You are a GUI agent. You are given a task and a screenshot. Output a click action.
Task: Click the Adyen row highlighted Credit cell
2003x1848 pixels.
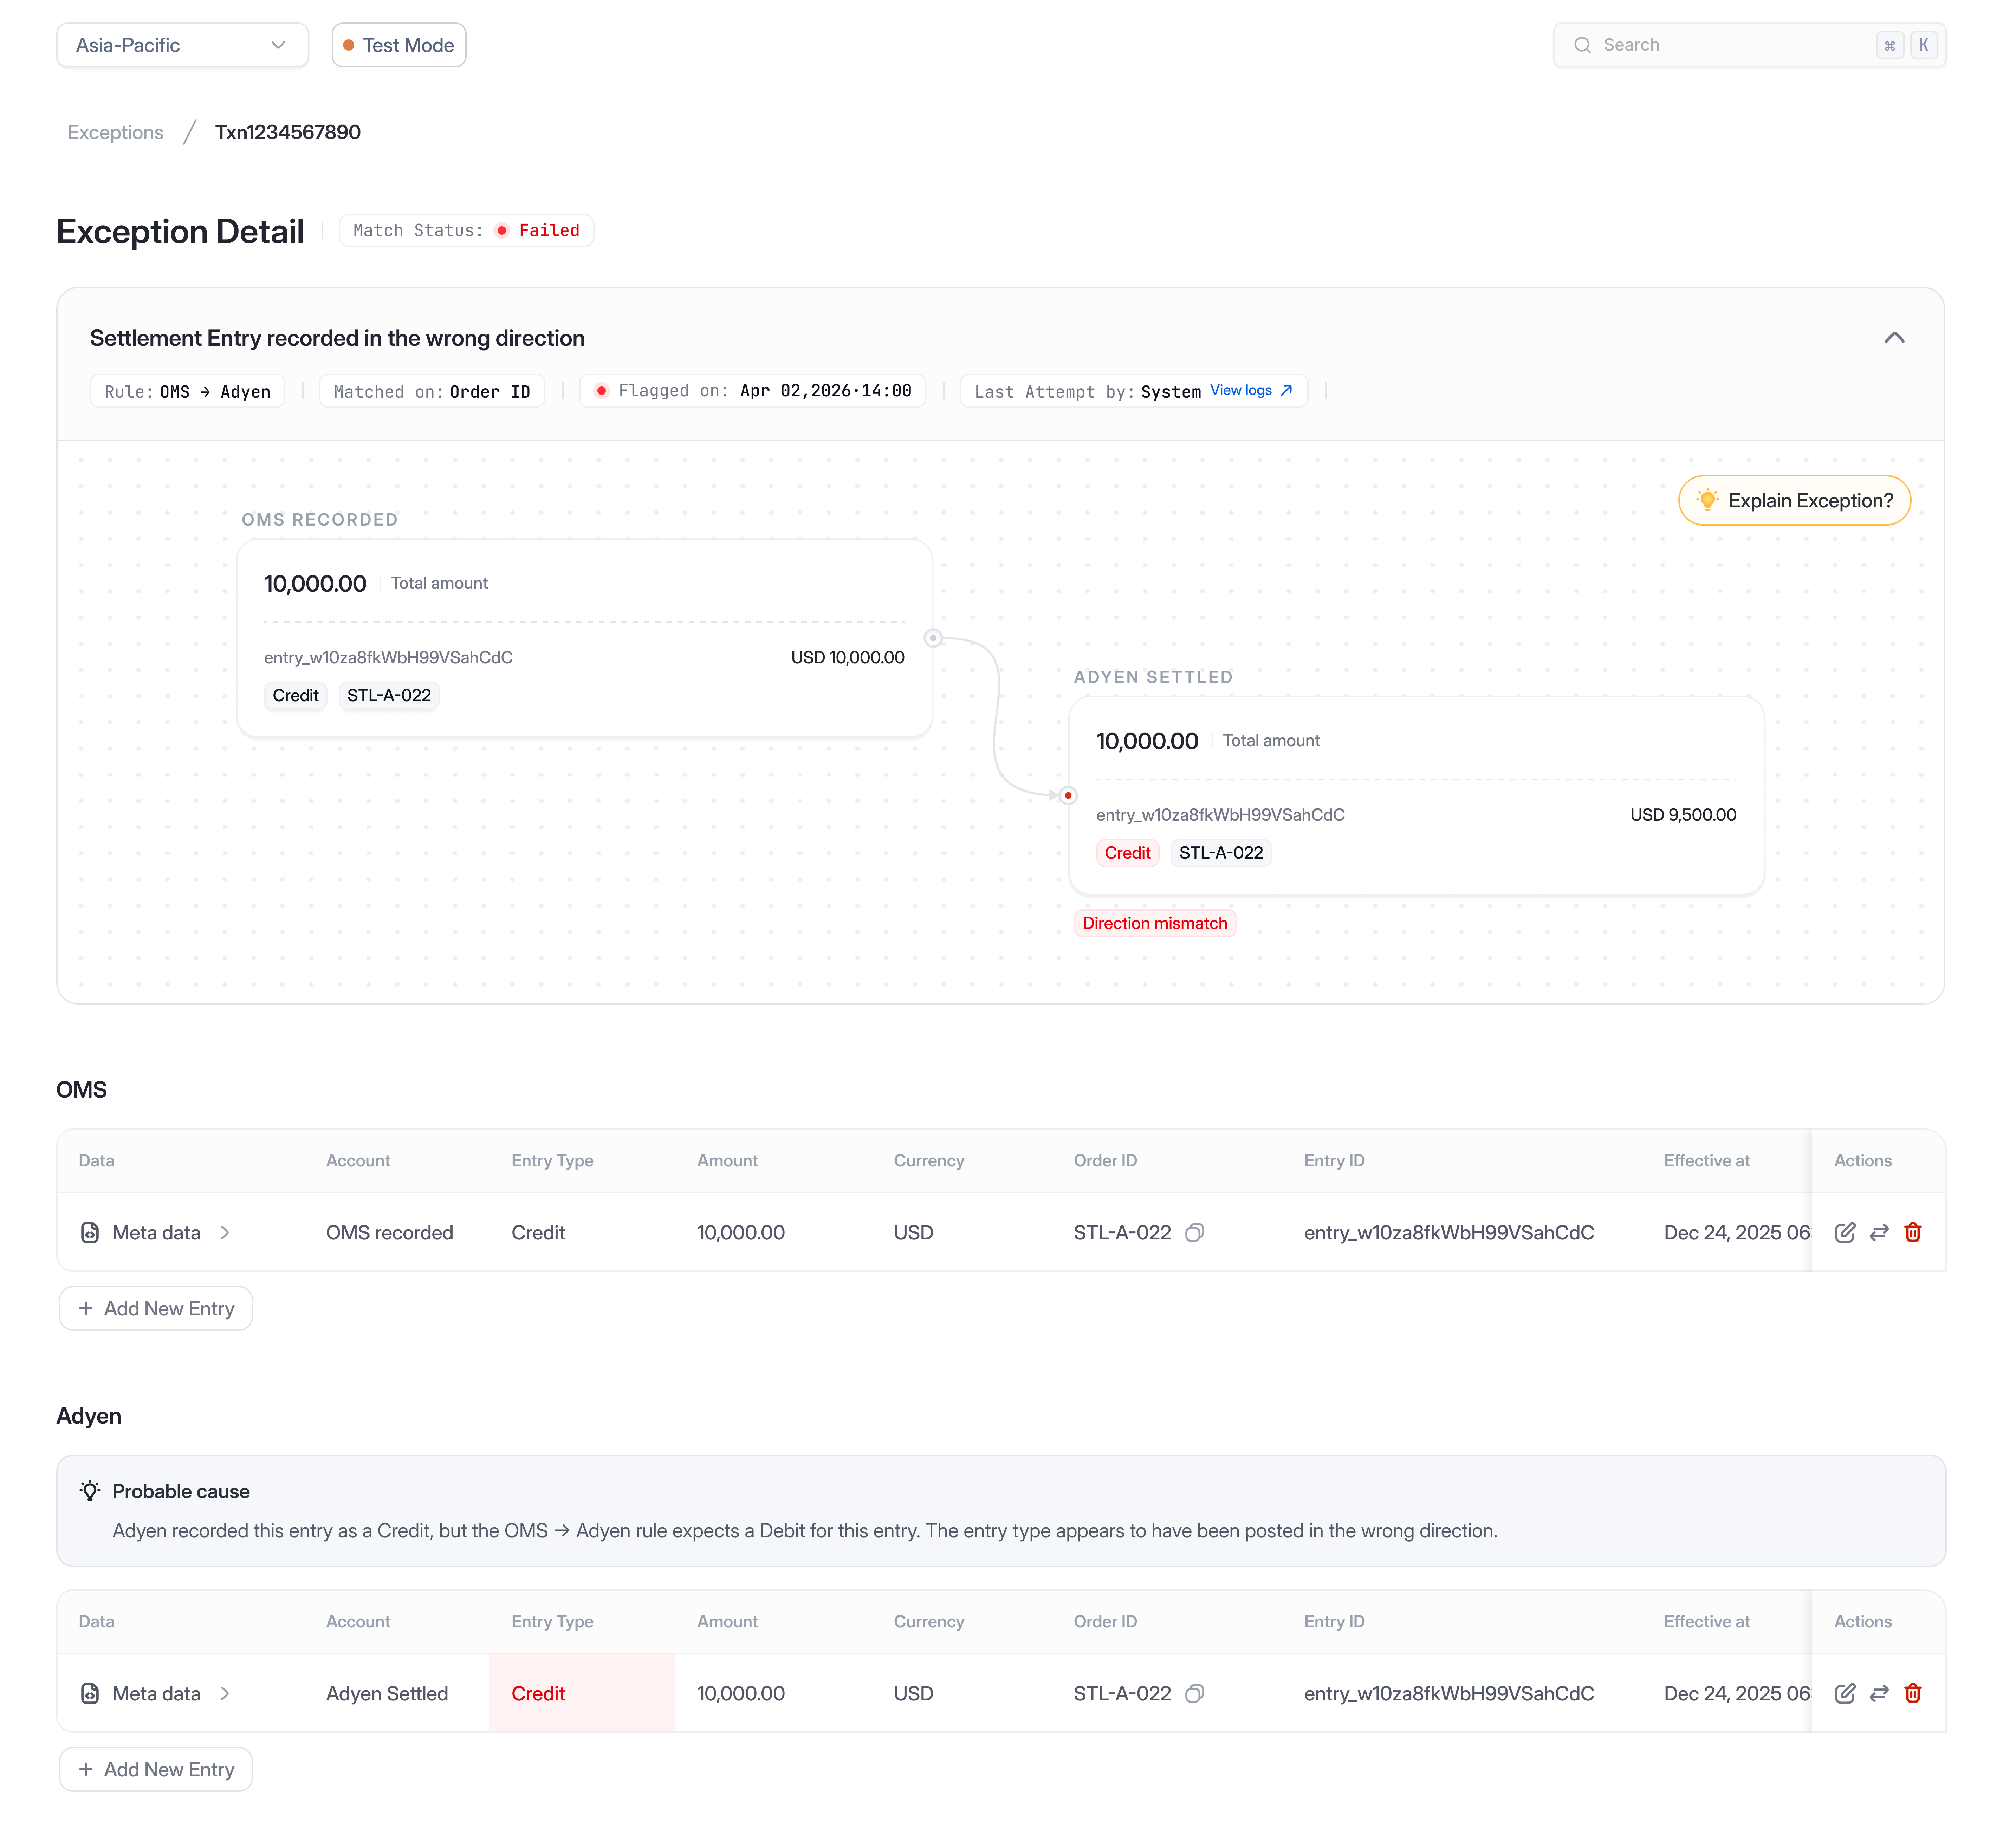582,1693
